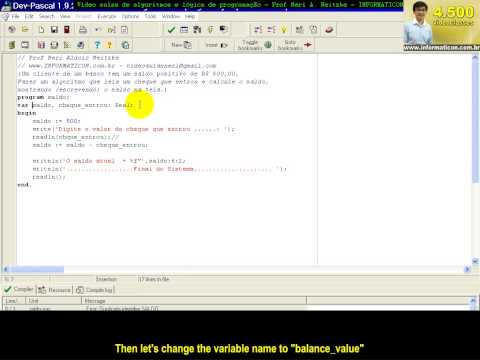Click the editor vertical scroll up arrow
Screen dimensions: 480x360
475,57
